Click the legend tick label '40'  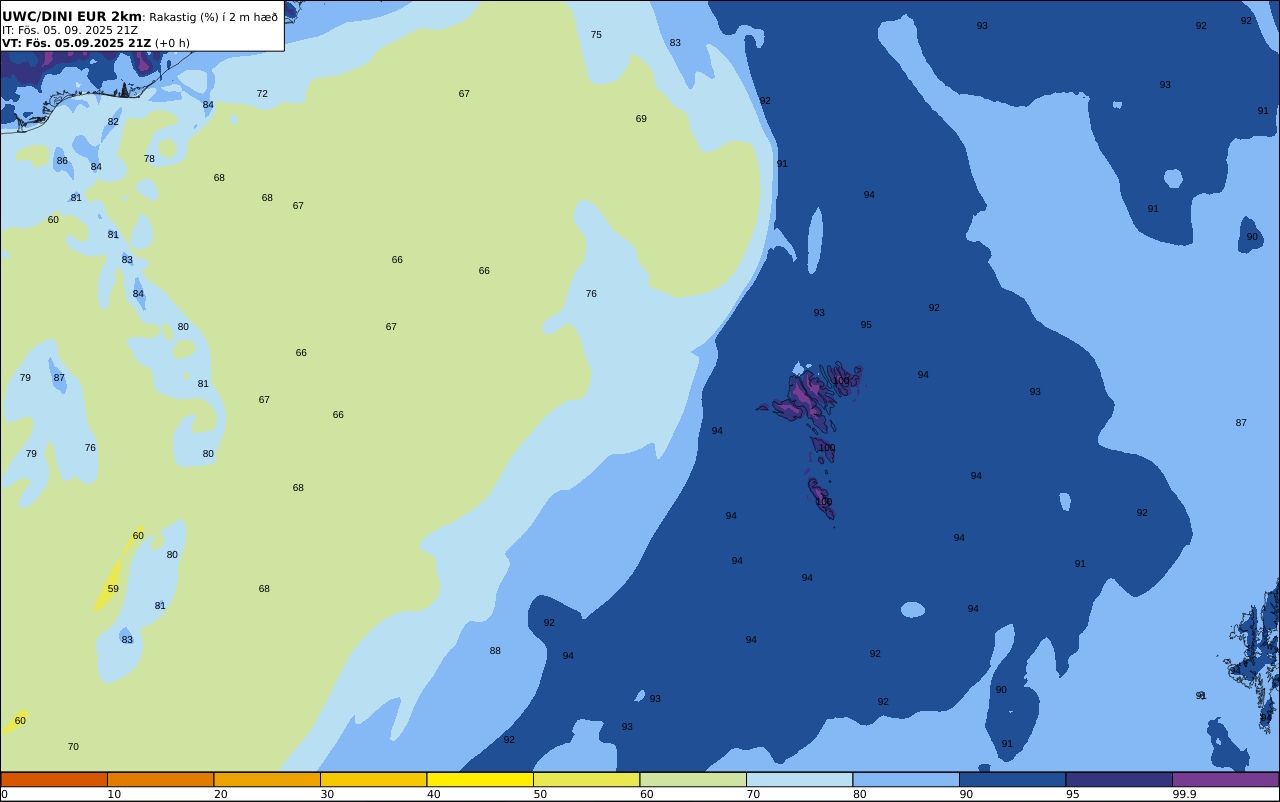433,794
